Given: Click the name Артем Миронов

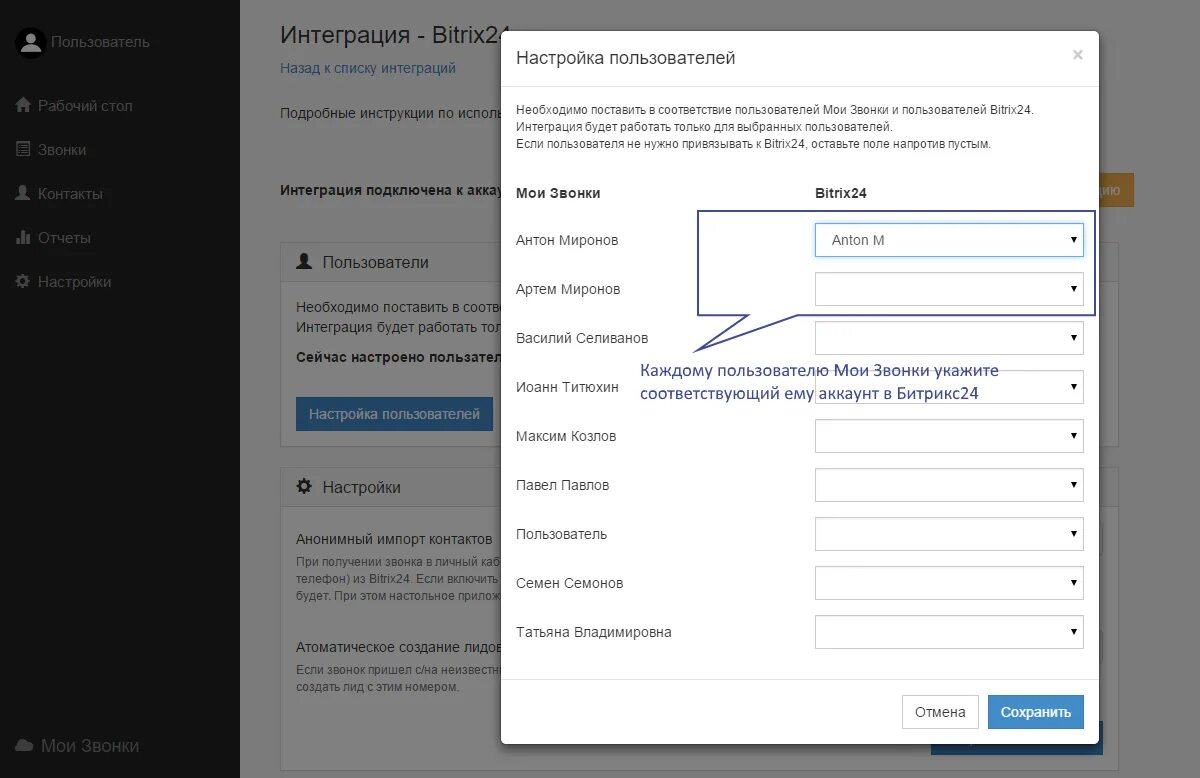Looking at the screenshot, I should (568, 289).
